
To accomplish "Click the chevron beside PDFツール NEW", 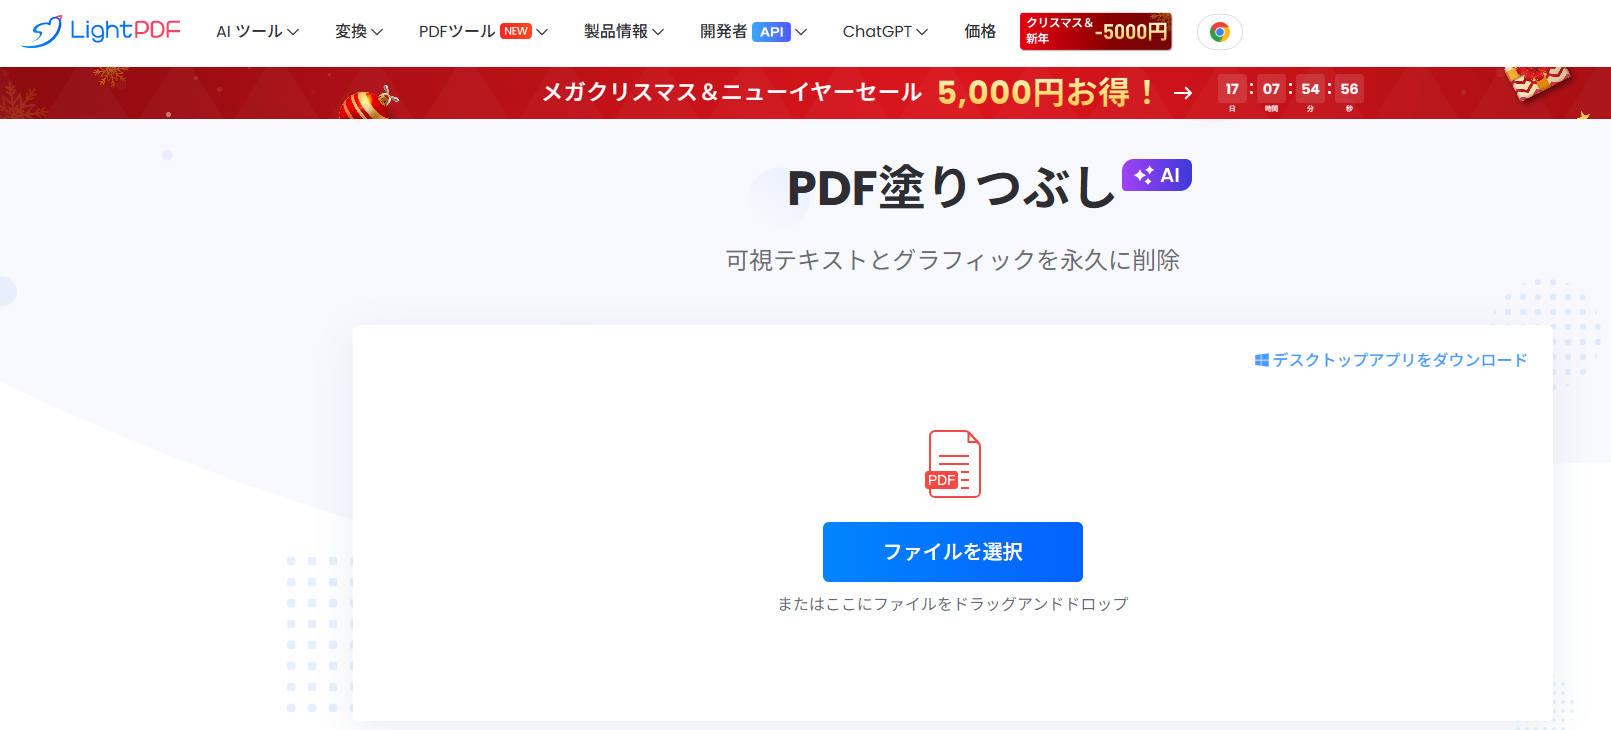I will [542, 32].
